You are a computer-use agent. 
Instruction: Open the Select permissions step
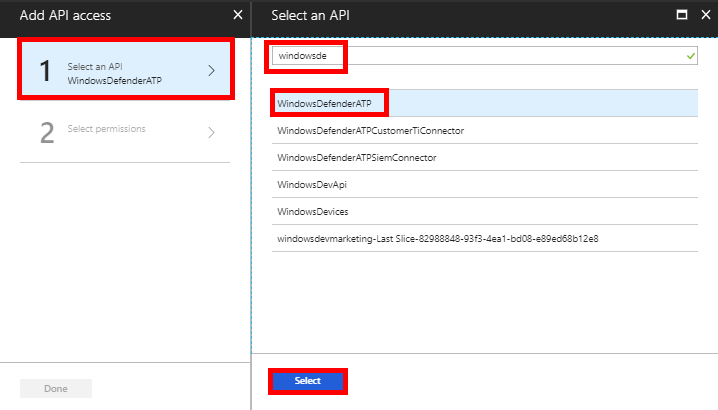tap(106, 130)
